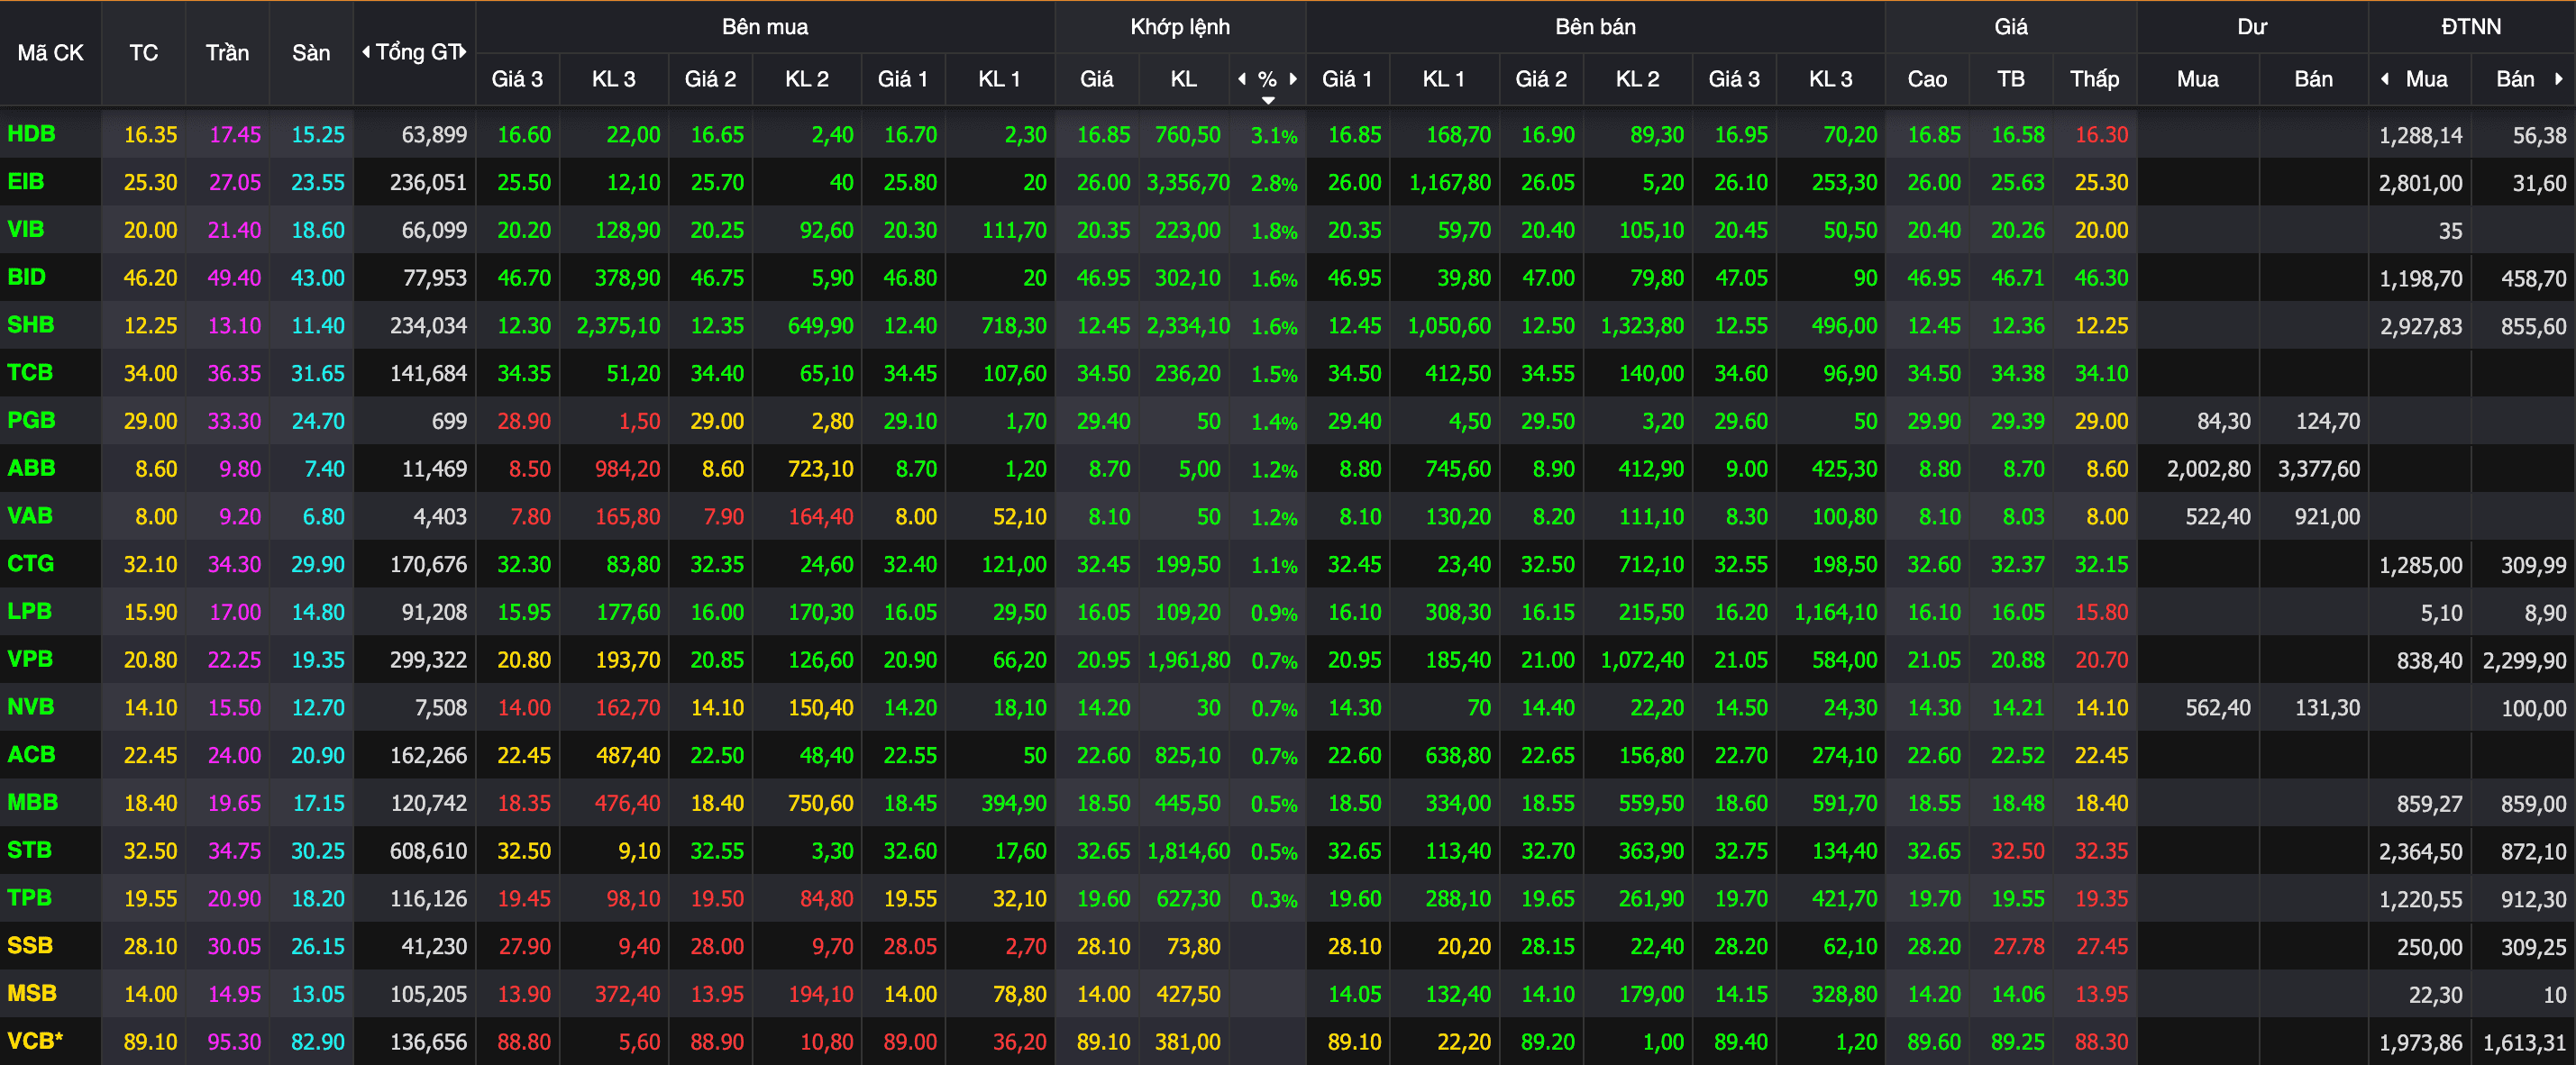Click EIB matched volume 3,356,70
The image size is (2576, 1065).
(x=1188, y=183)
